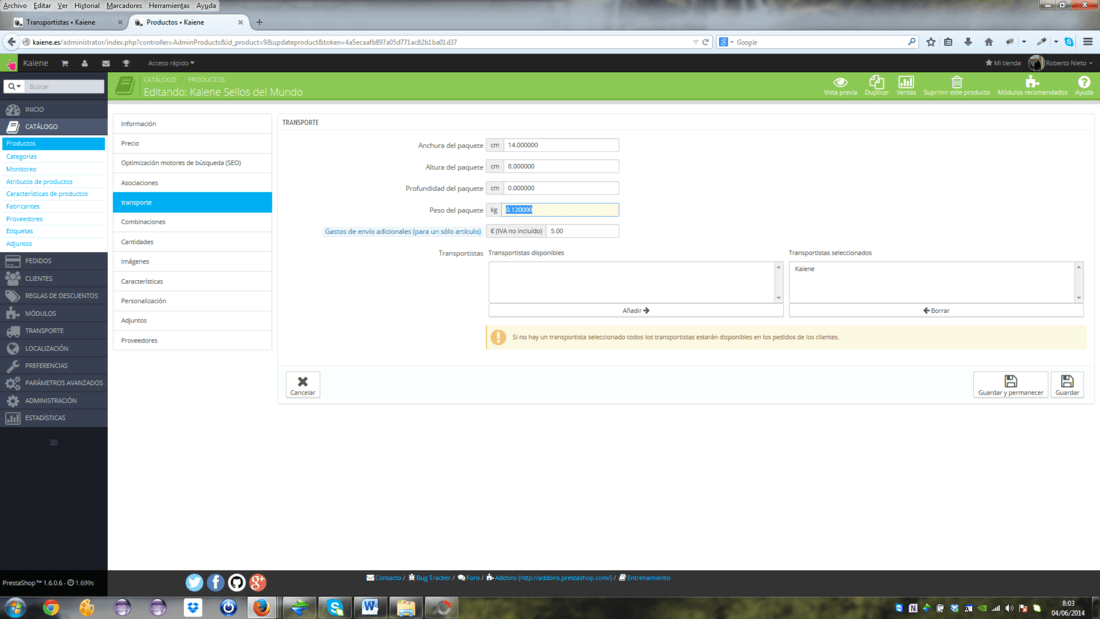Click the trophy icon in header
The width and height of the screenshot is (1100, 619).
(x=126, y=63)
